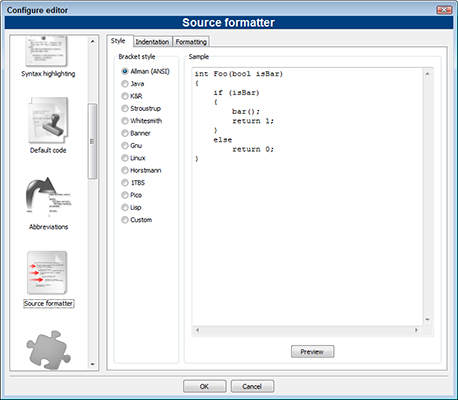Click the sidebar scroll down arrow
This screenshot has height=400, width=458.
(x=93, y=364)
